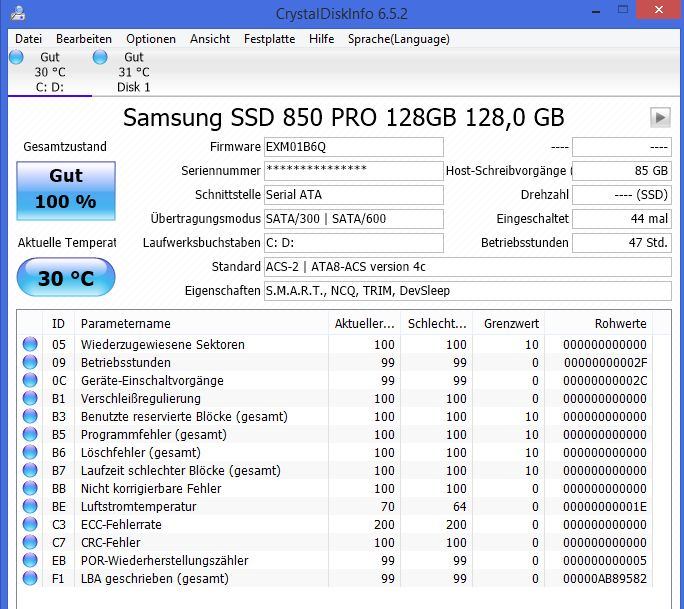Click status orb of ECC-Fehlerrate row
Viewport: 684px width, 609px height.
30,524
